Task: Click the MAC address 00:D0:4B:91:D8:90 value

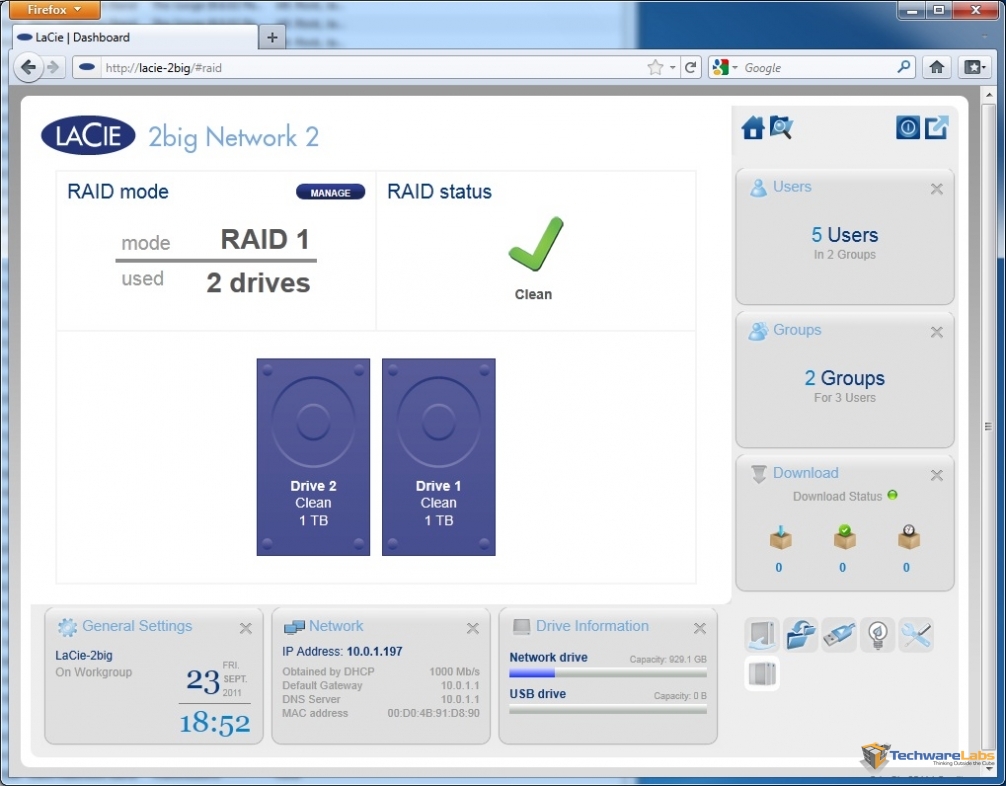Action: coord(433,713)
